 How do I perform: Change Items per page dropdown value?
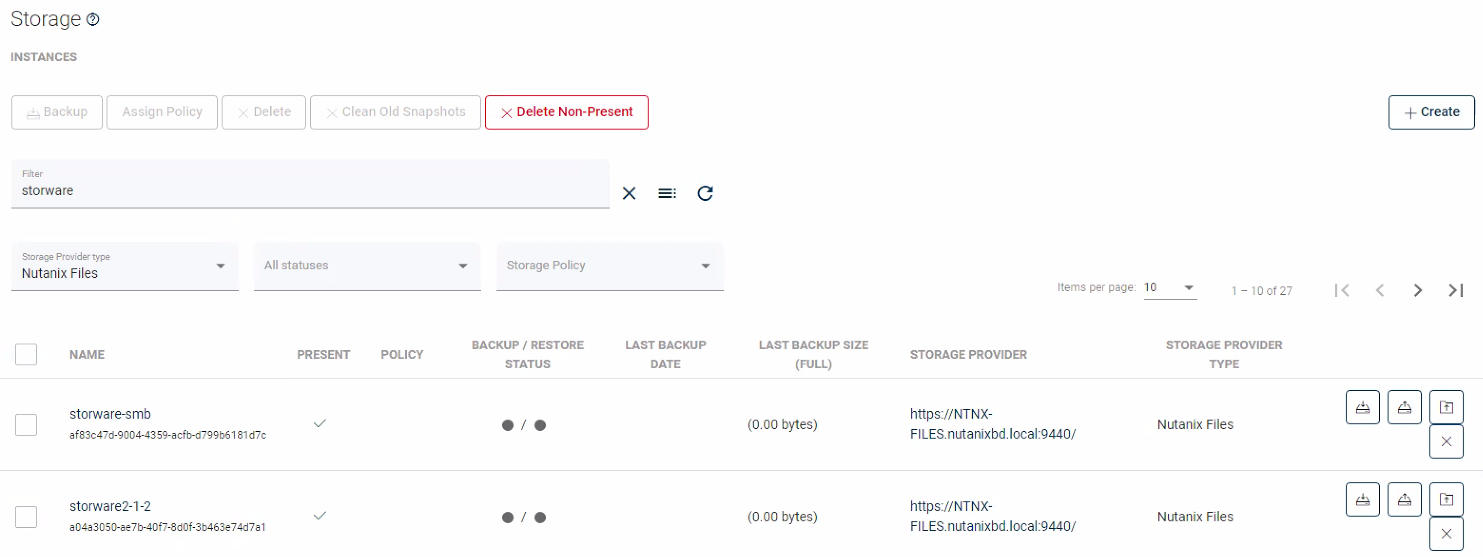(1170, 288)
